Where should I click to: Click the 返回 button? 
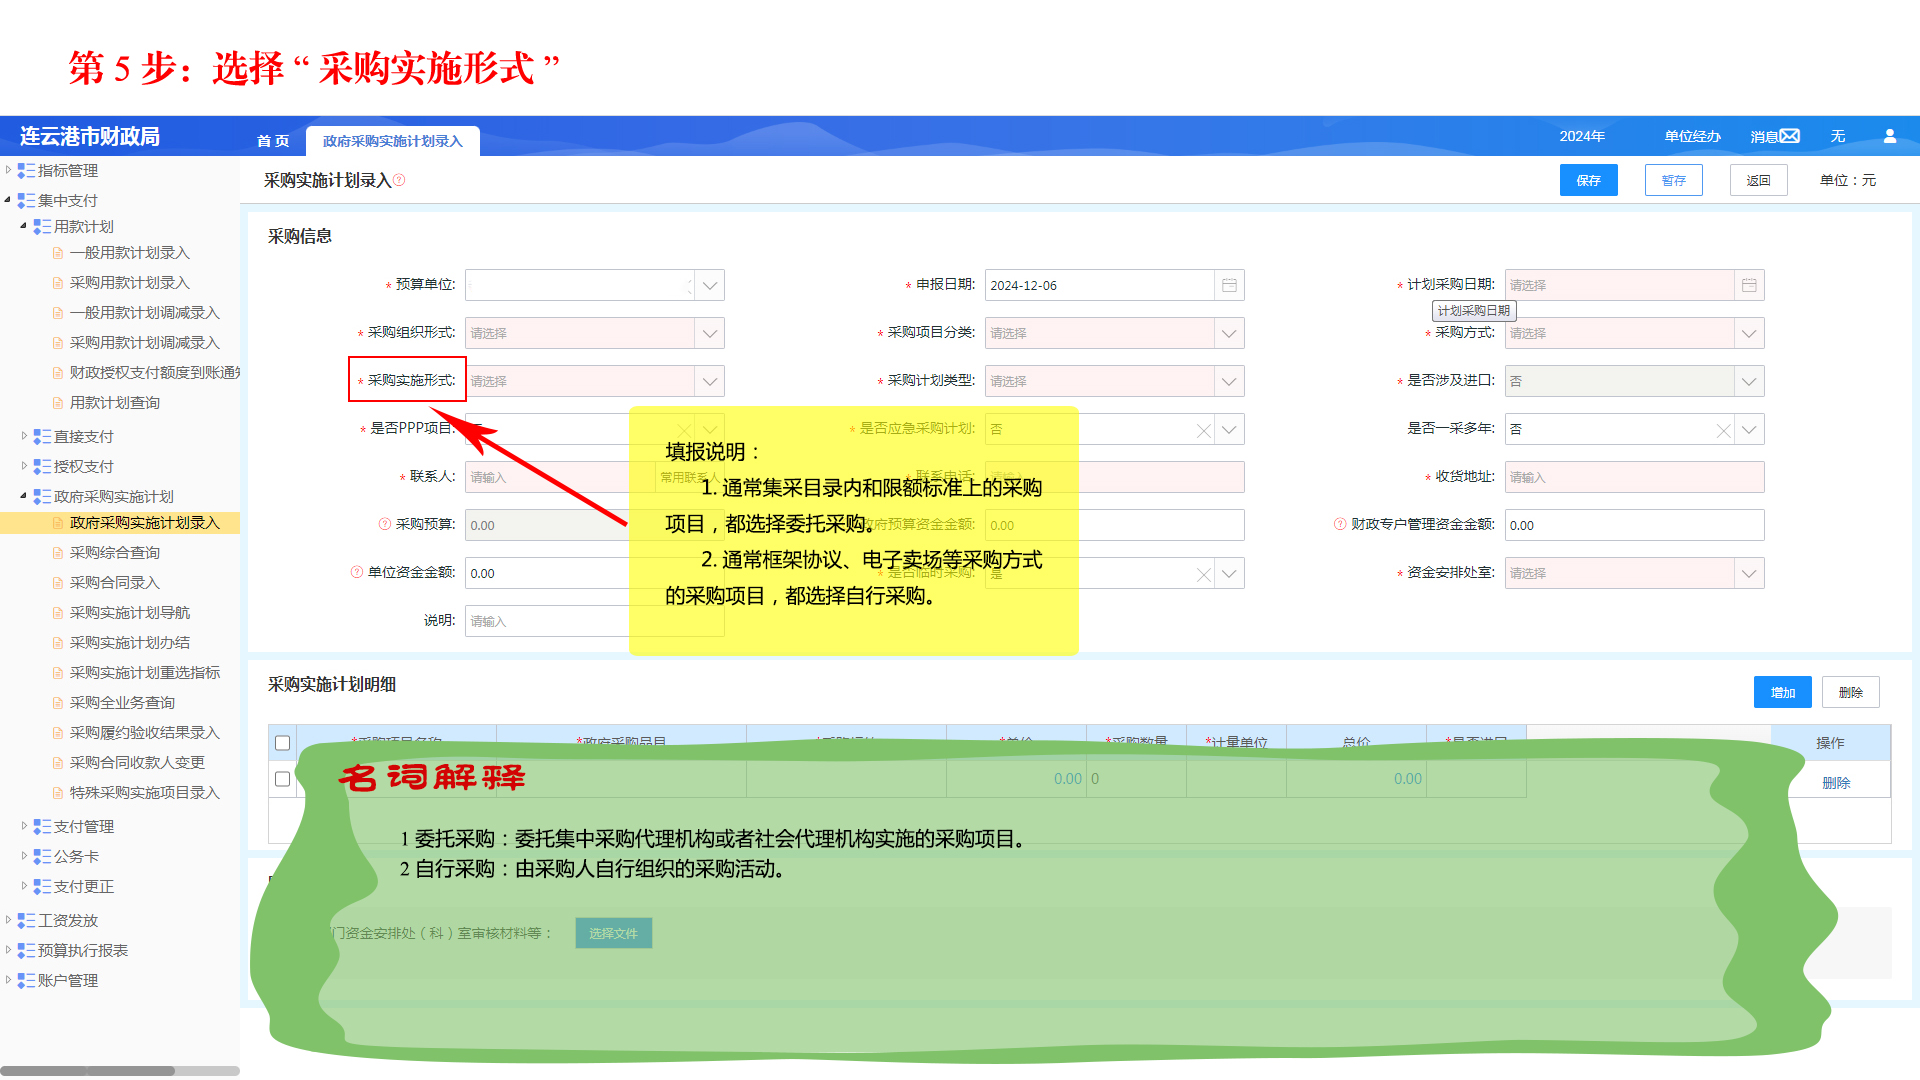1758,180
